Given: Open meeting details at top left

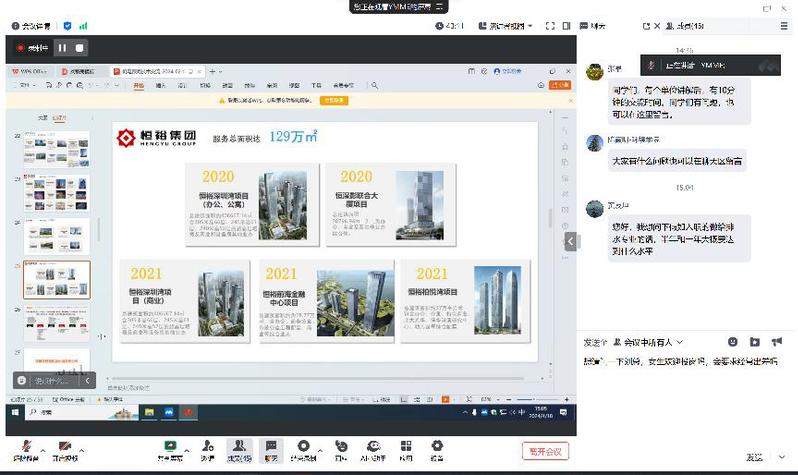Looking at the screenshot, I should tap(31, 26).
